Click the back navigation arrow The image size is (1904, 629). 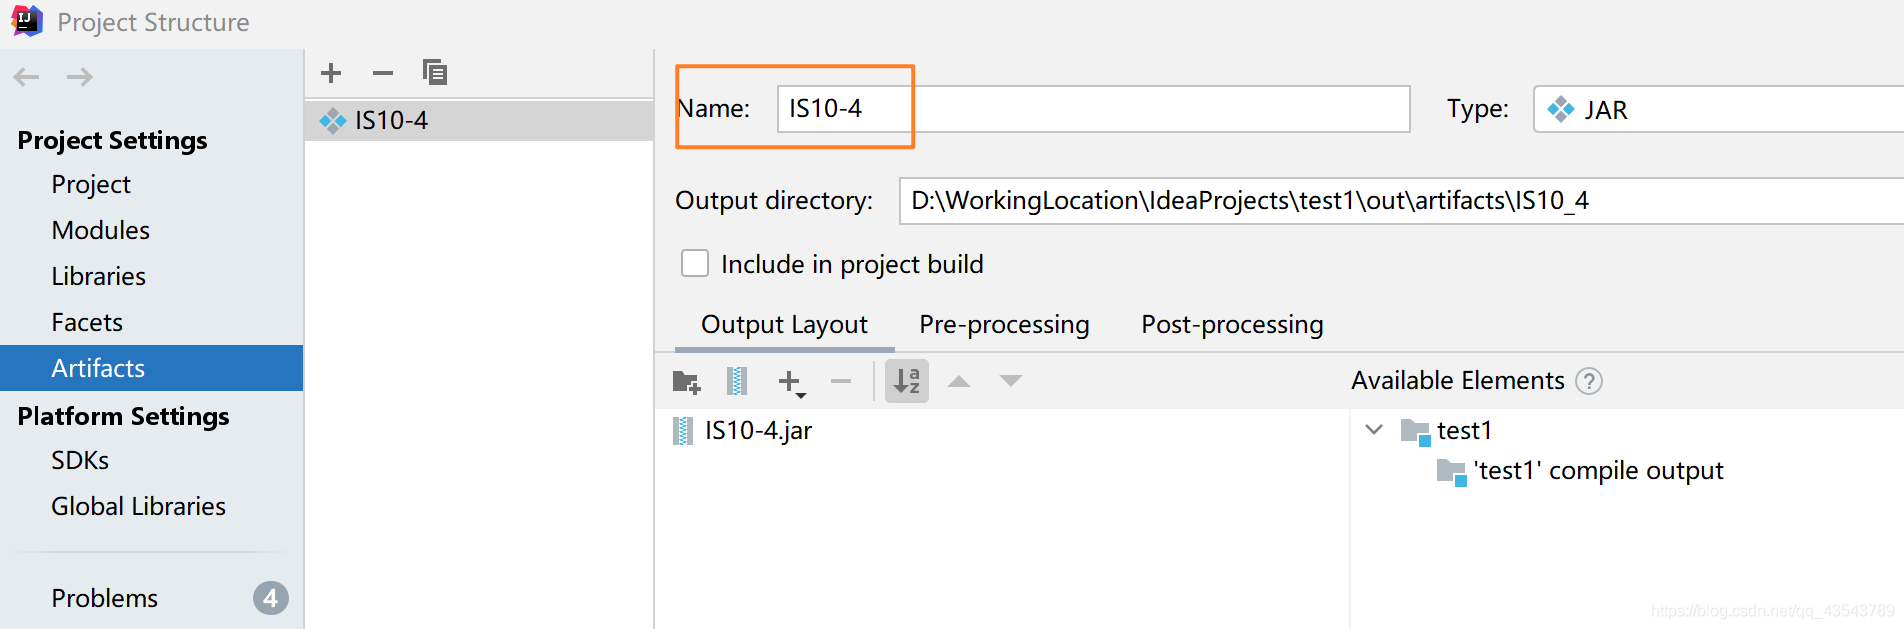coord(27,77)
